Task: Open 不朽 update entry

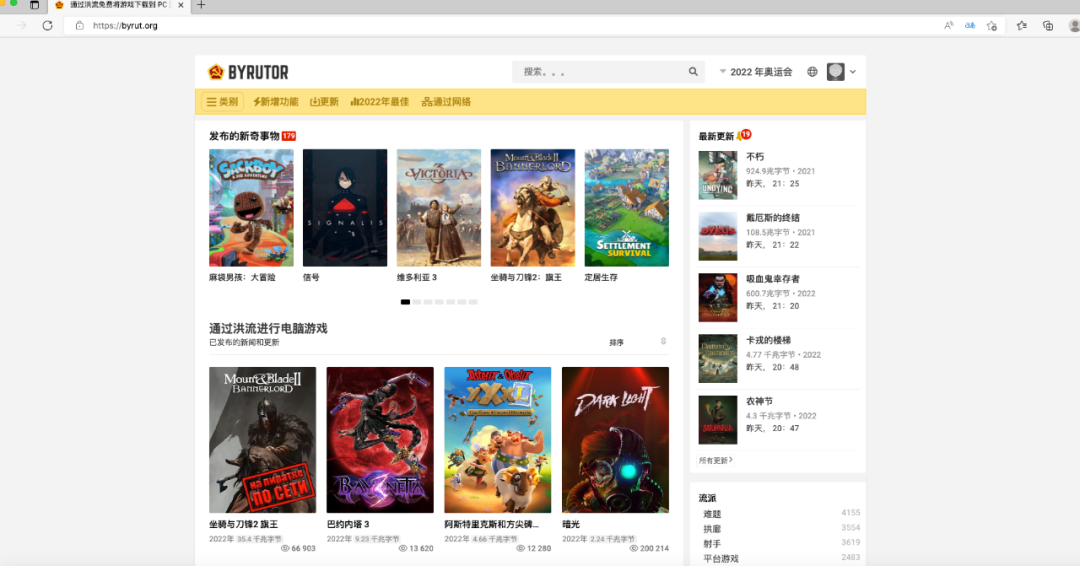Action: point(778,176)
